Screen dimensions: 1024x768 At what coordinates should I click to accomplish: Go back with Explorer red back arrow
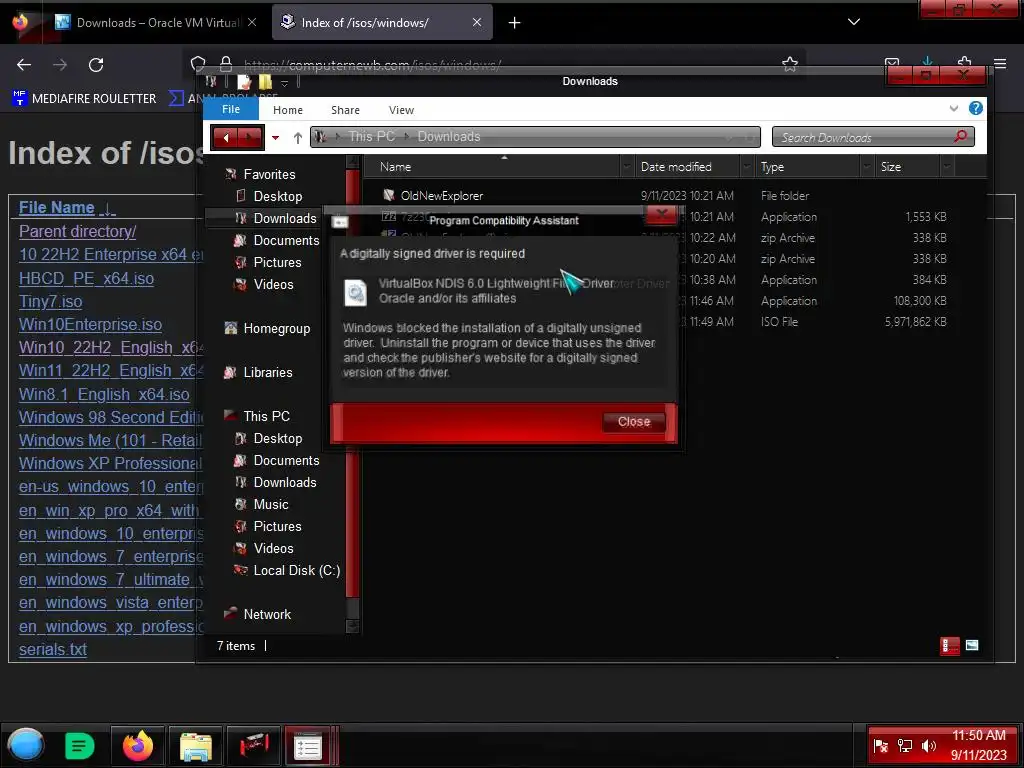coord(226,138)
